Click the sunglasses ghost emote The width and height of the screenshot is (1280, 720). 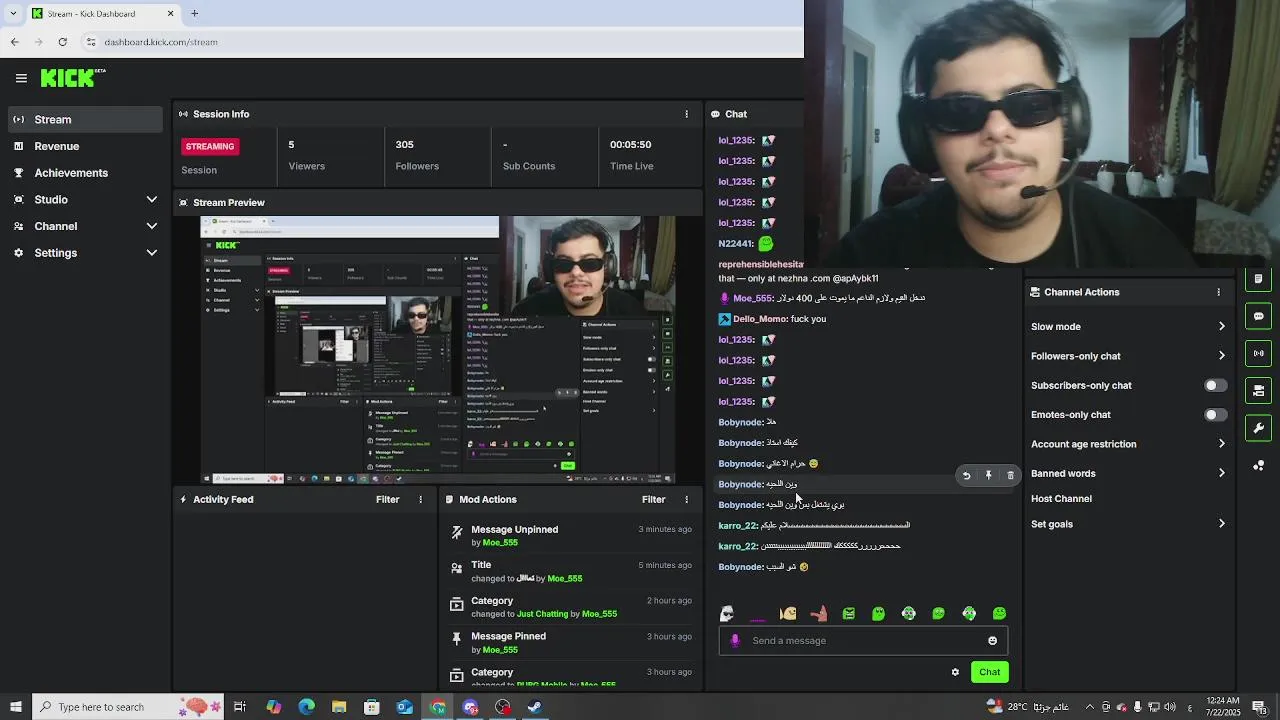(727, 614)
